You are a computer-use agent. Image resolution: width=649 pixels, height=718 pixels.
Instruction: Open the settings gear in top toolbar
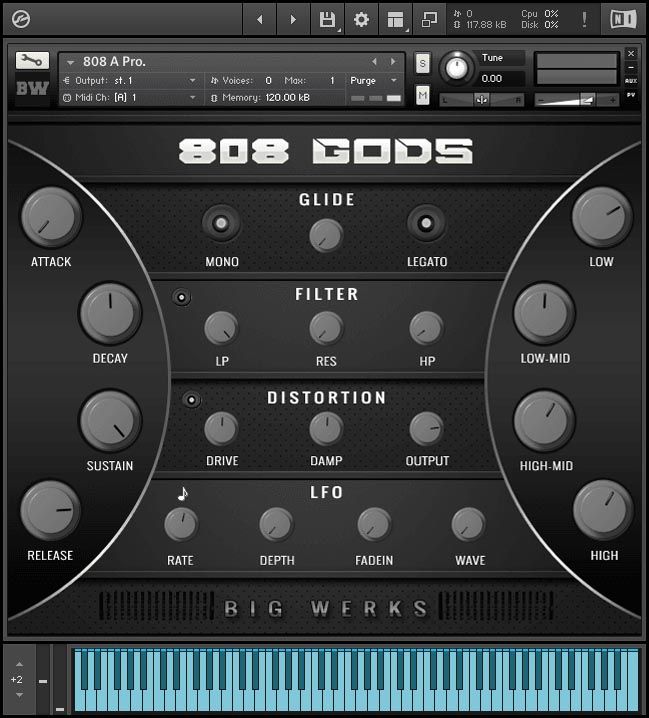361,19
